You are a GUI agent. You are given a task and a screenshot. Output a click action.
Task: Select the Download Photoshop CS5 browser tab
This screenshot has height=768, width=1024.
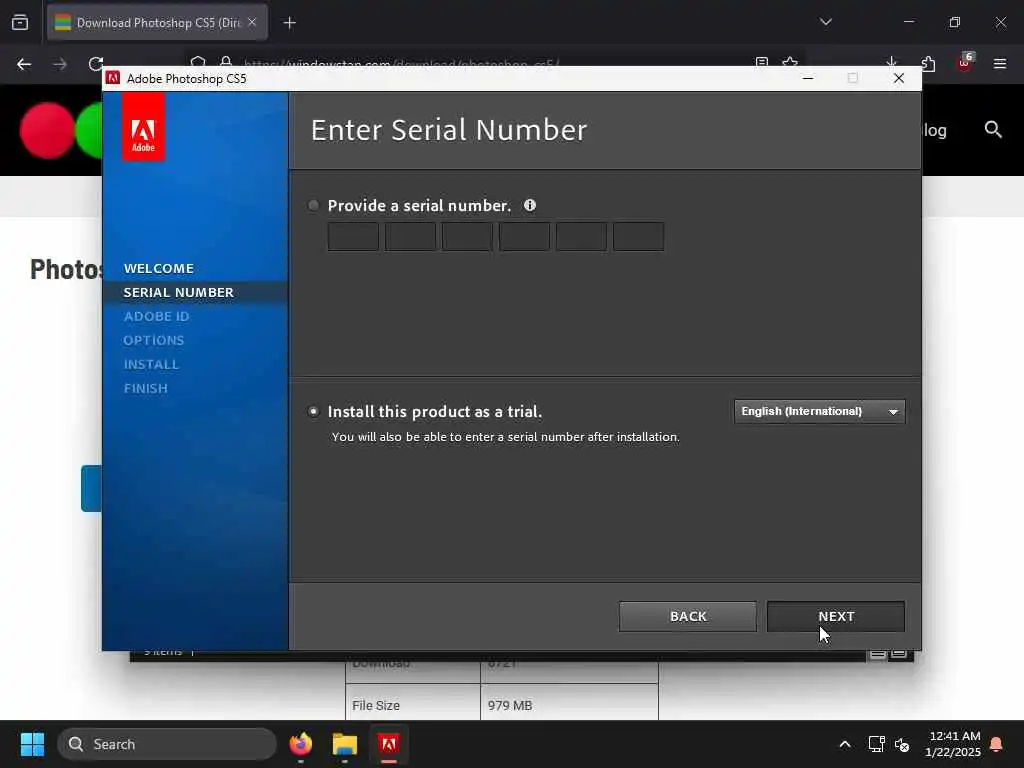click(157, 22)
